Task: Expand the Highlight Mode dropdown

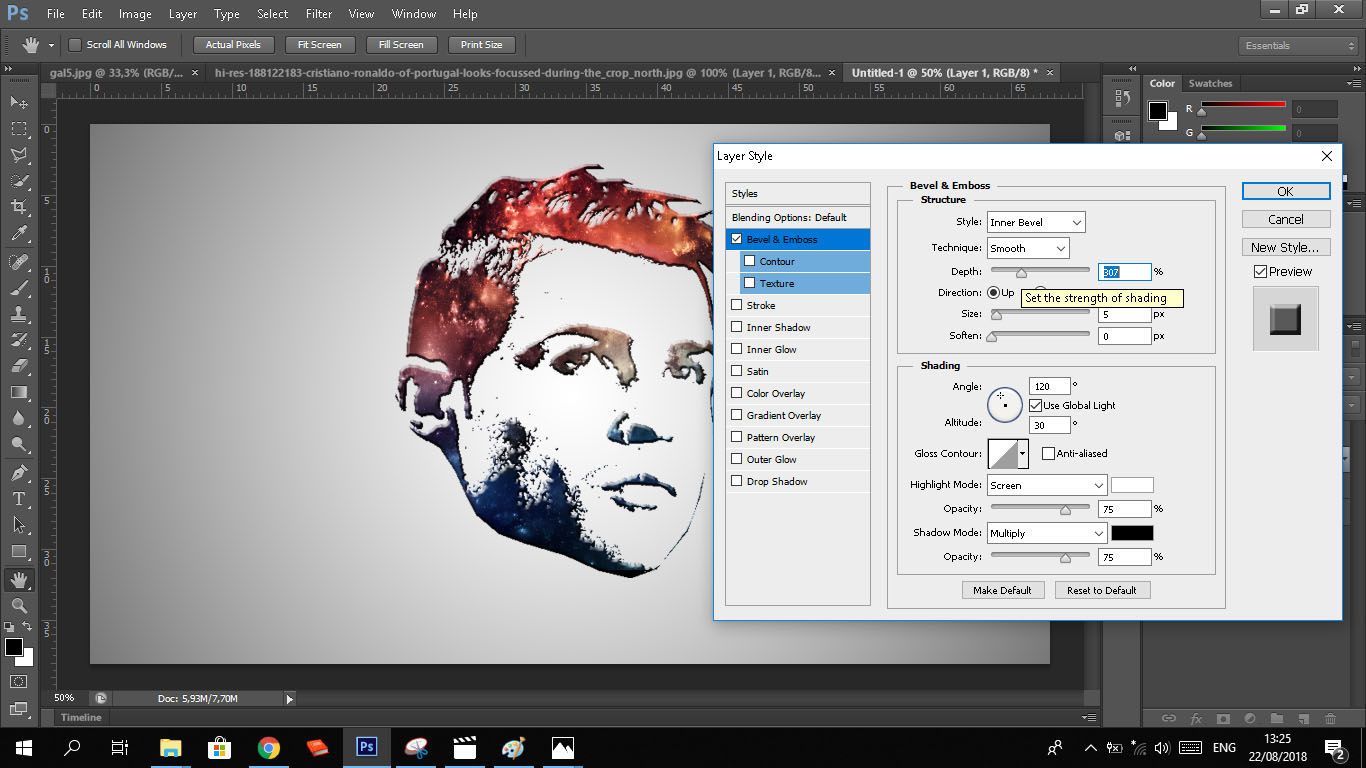Action: point(1046,485)
